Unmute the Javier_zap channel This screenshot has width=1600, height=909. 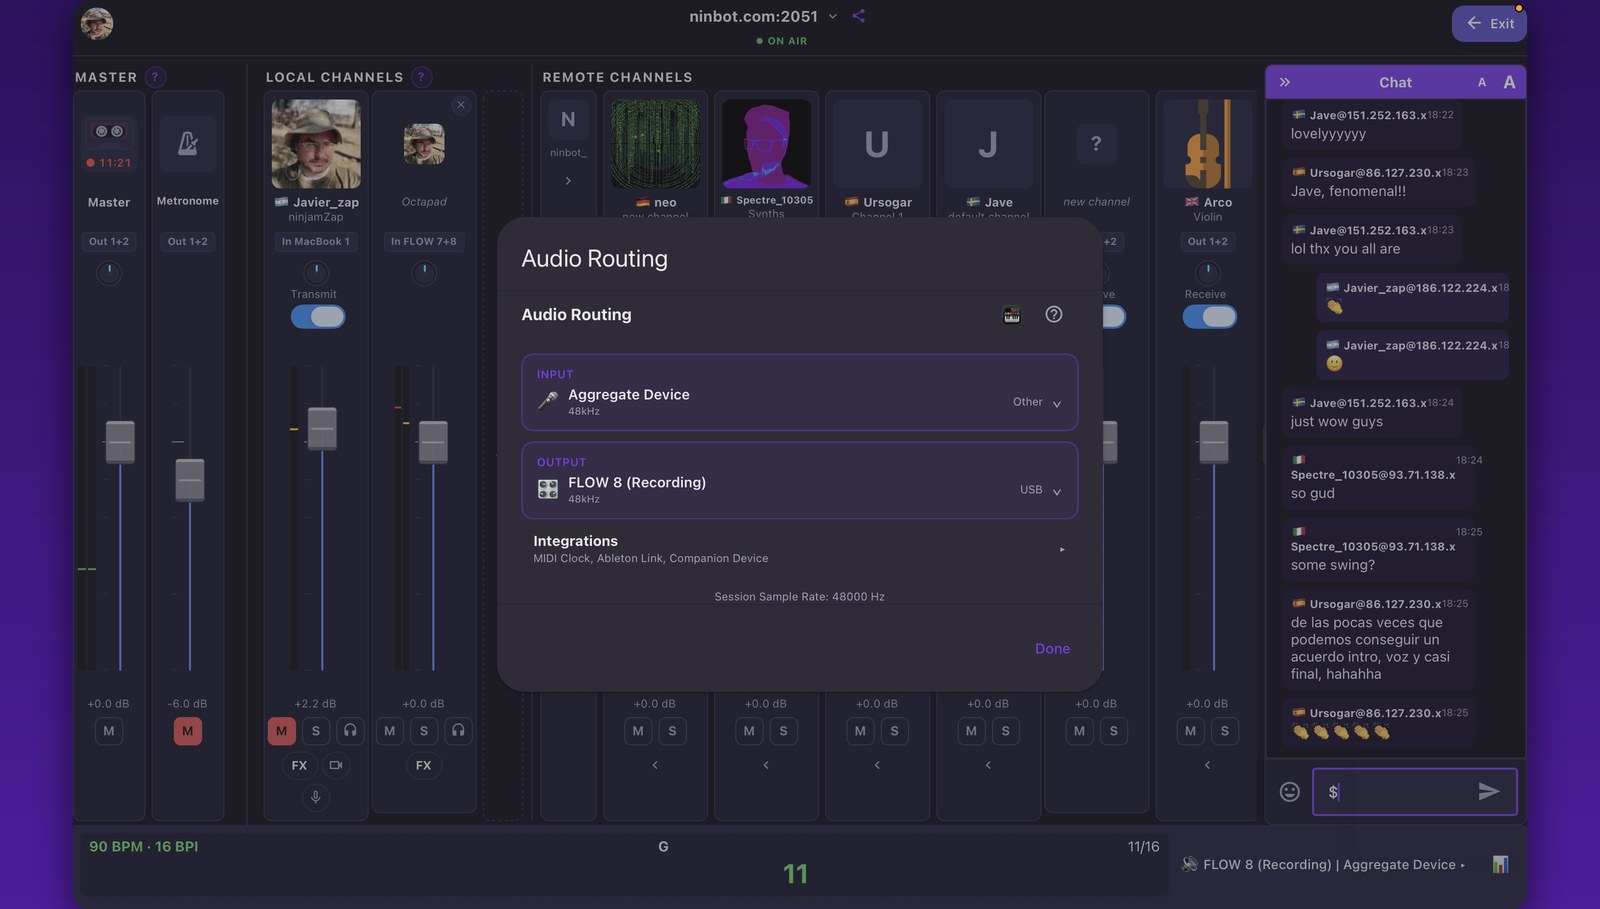(281, 731)
